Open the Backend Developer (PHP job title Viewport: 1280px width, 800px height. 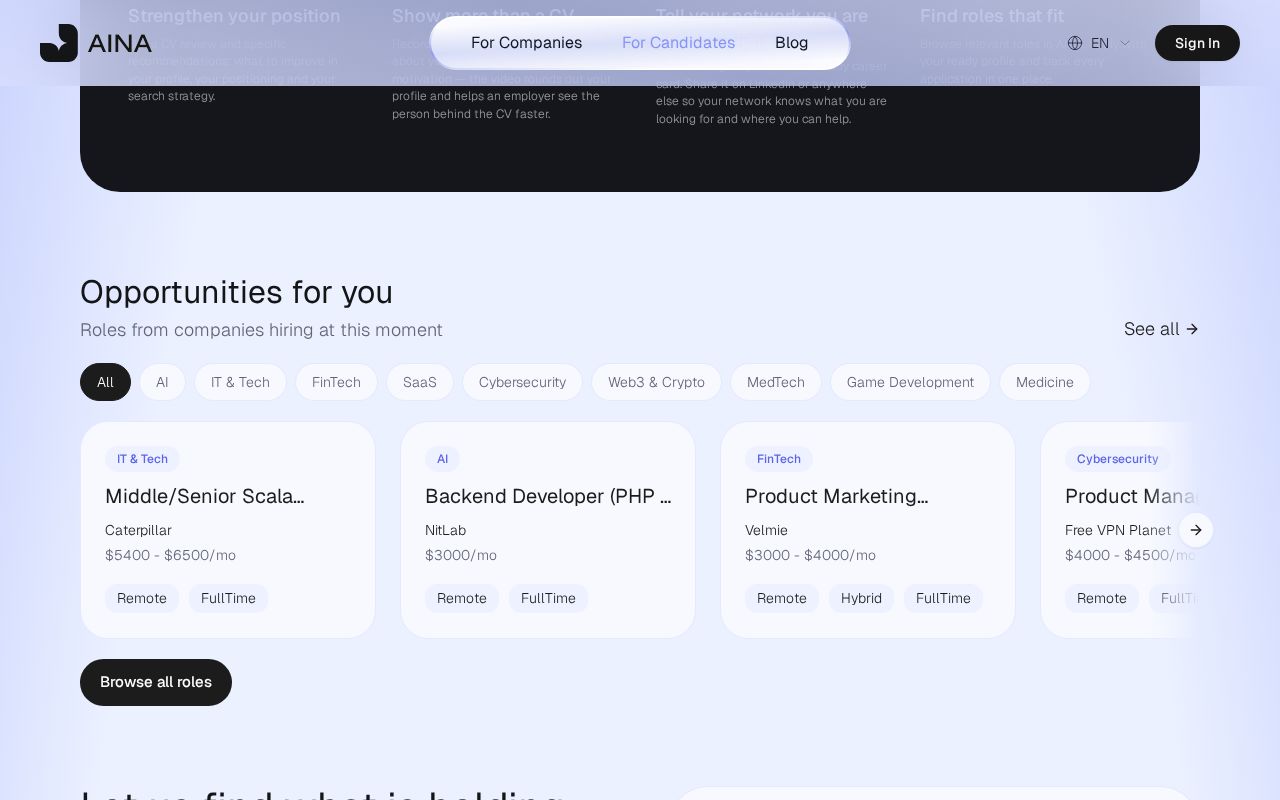[x=548, y=496]
